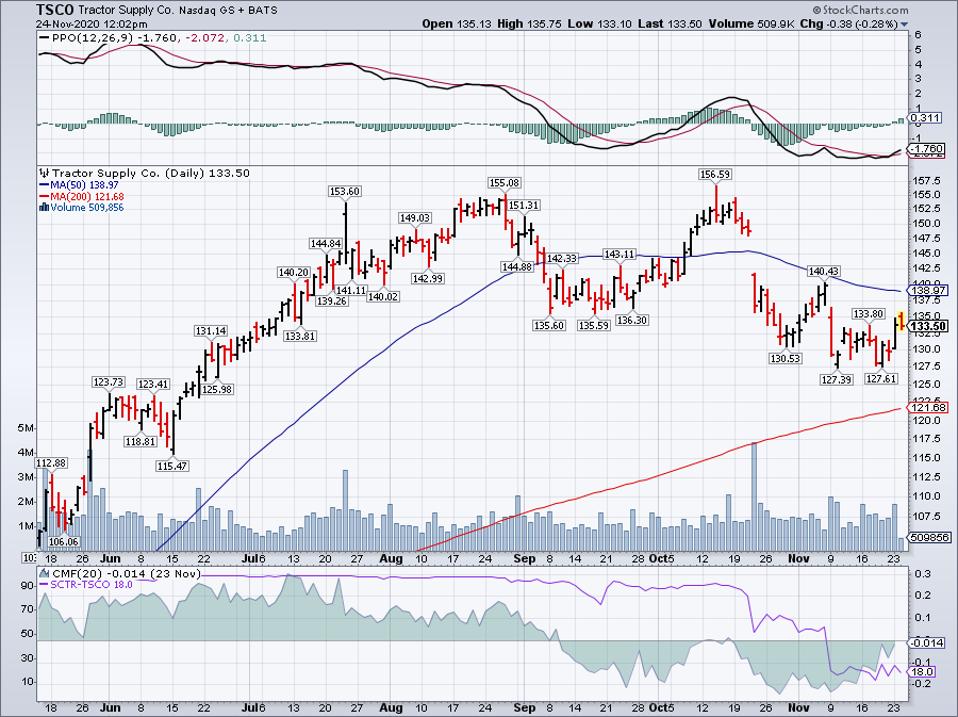Click the 133.81 low price label
The width and height of the screenshot is (958, 717).
(300, 336)
